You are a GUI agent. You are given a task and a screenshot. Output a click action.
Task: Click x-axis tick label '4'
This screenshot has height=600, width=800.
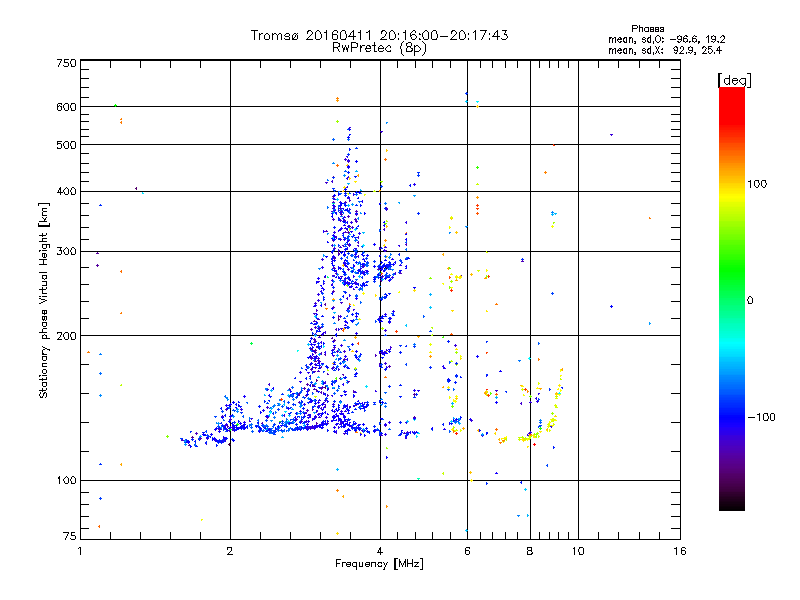point(380,551)
